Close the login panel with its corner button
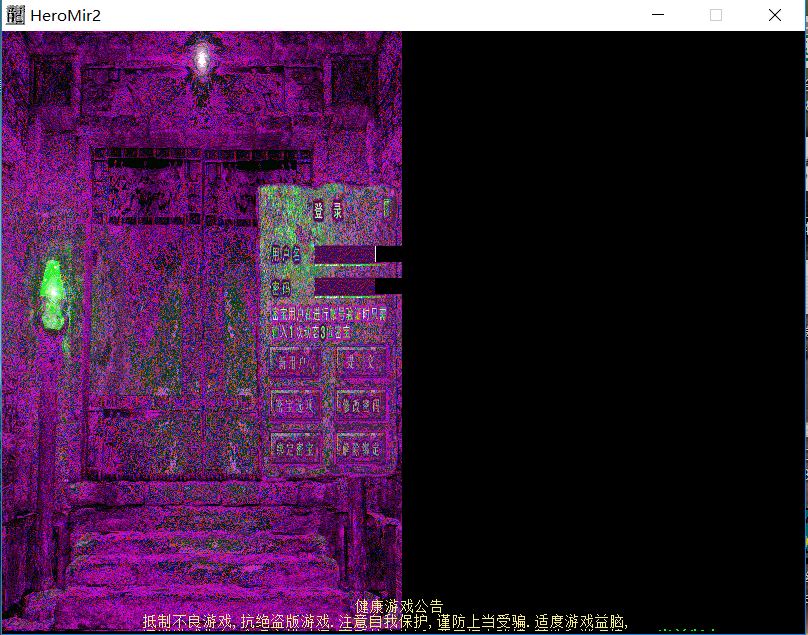 pyautogui.click(x=387, y=208)
